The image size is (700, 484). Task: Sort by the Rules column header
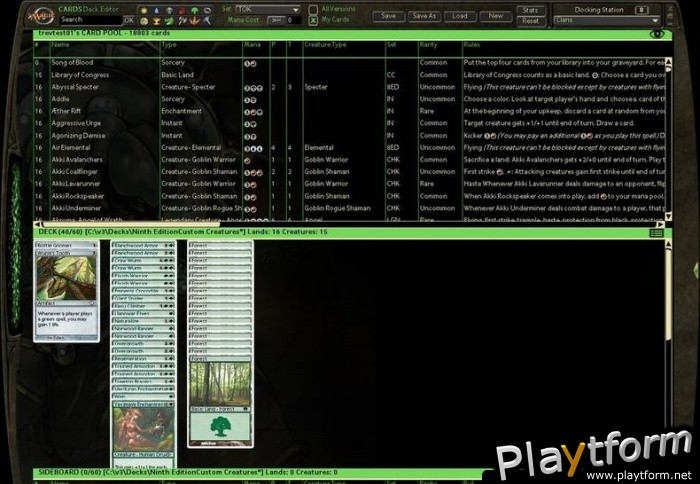point(471,45)
